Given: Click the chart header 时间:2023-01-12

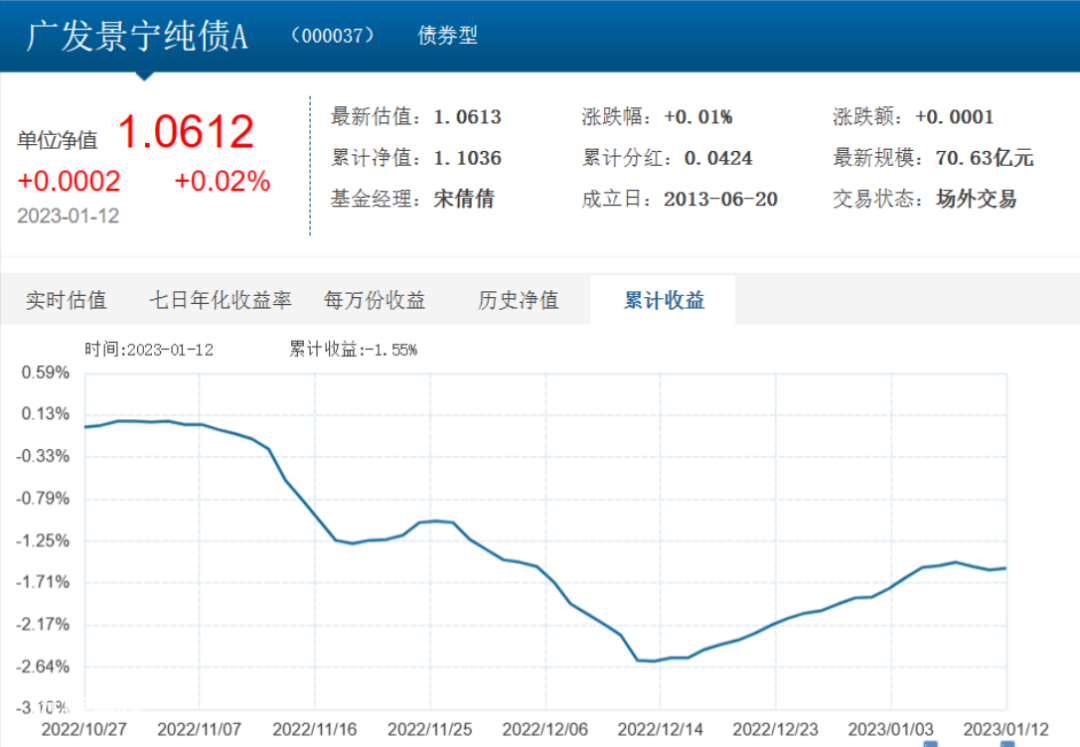Looking at the screenshot, I should pyautogui.click(x=149, y=350).
